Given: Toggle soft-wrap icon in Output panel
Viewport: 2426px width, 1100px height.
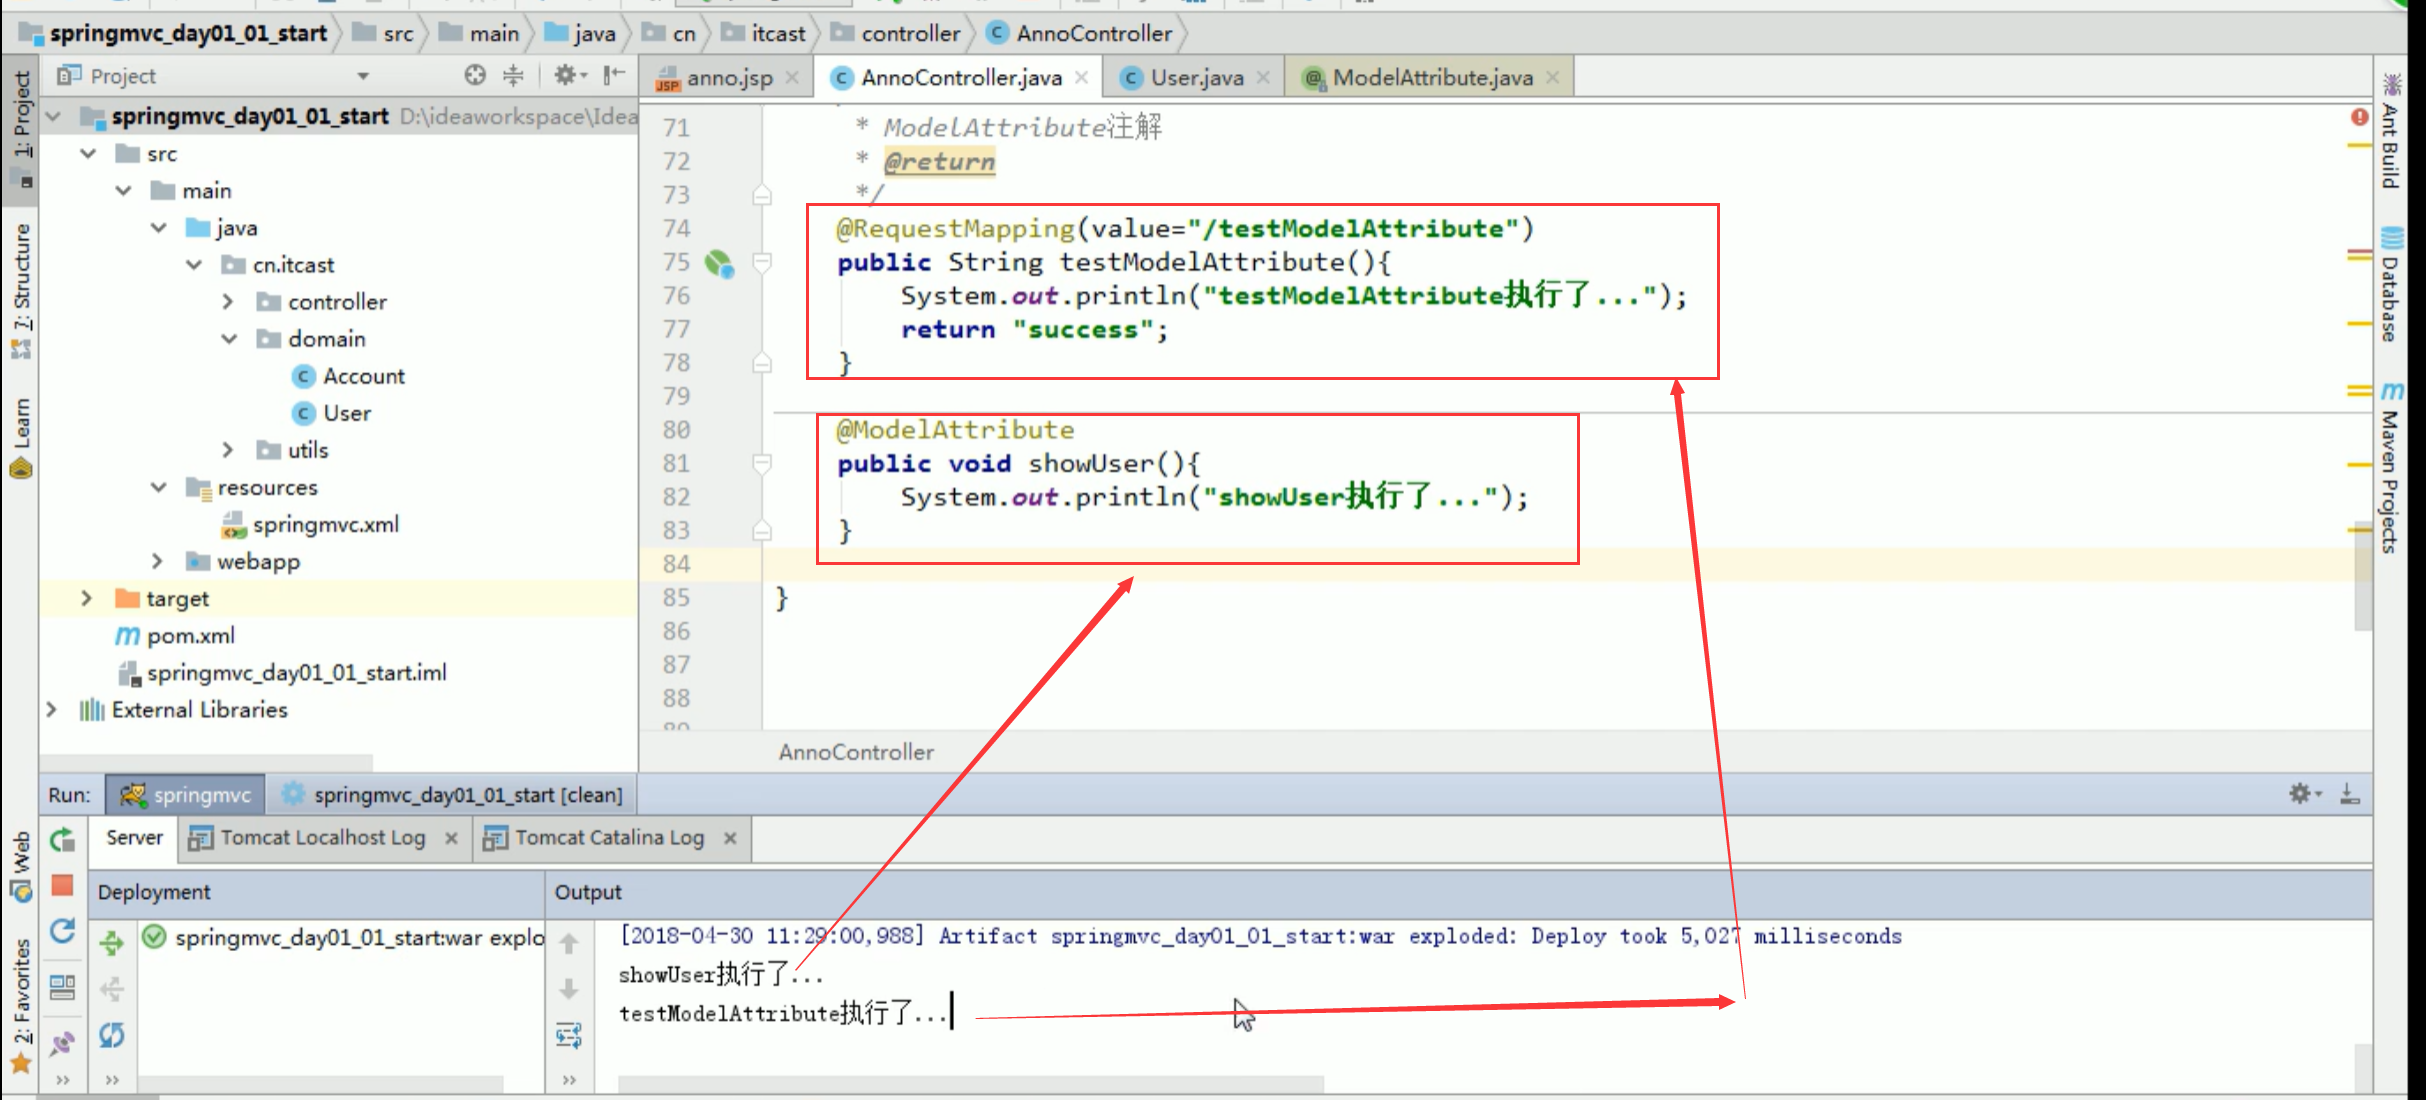Looking at the screenshot, I should click(569, 1035).
